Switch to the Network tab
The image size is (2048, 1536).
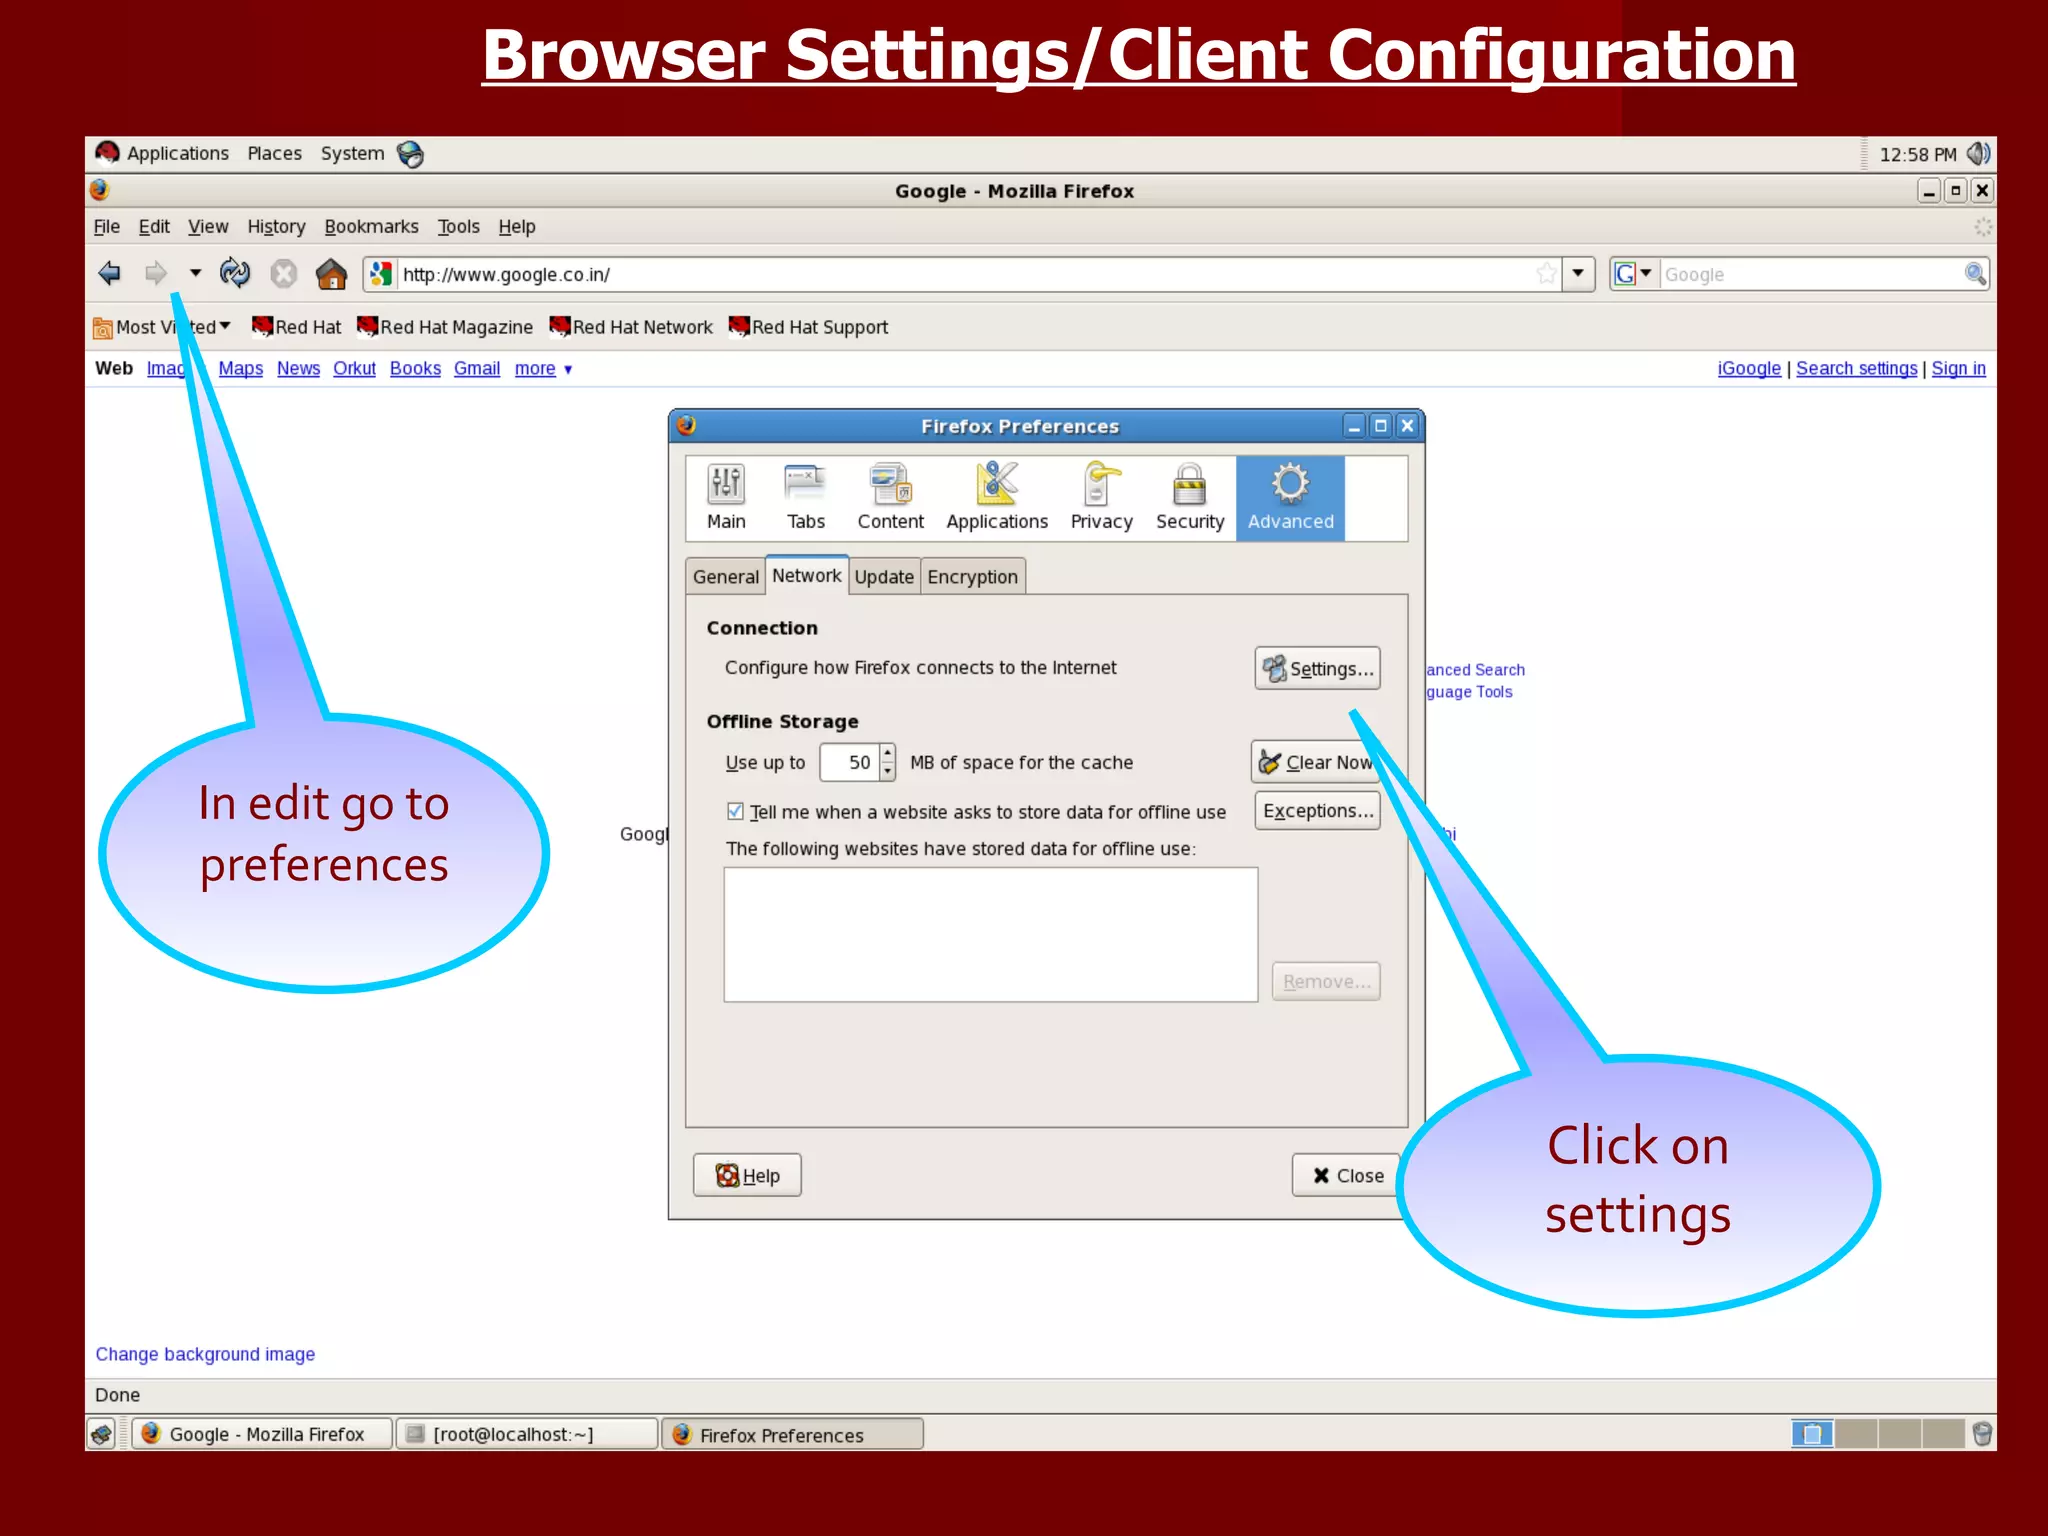806,575
